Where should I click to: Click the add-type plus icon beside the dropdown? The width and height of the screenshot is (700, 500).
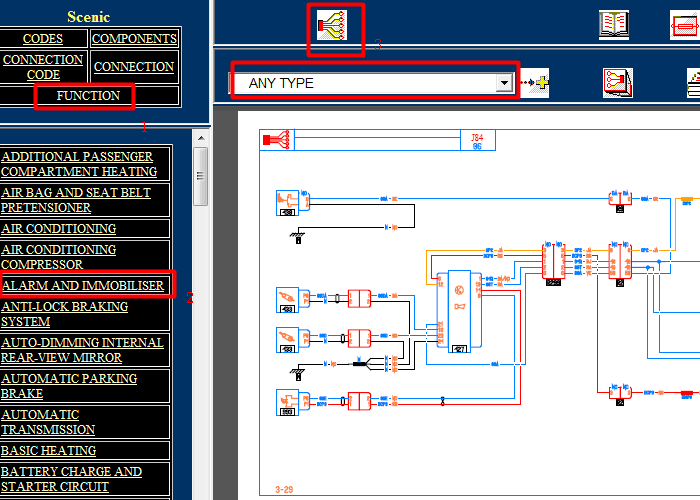pyautogui.click(x=534, y=83)
